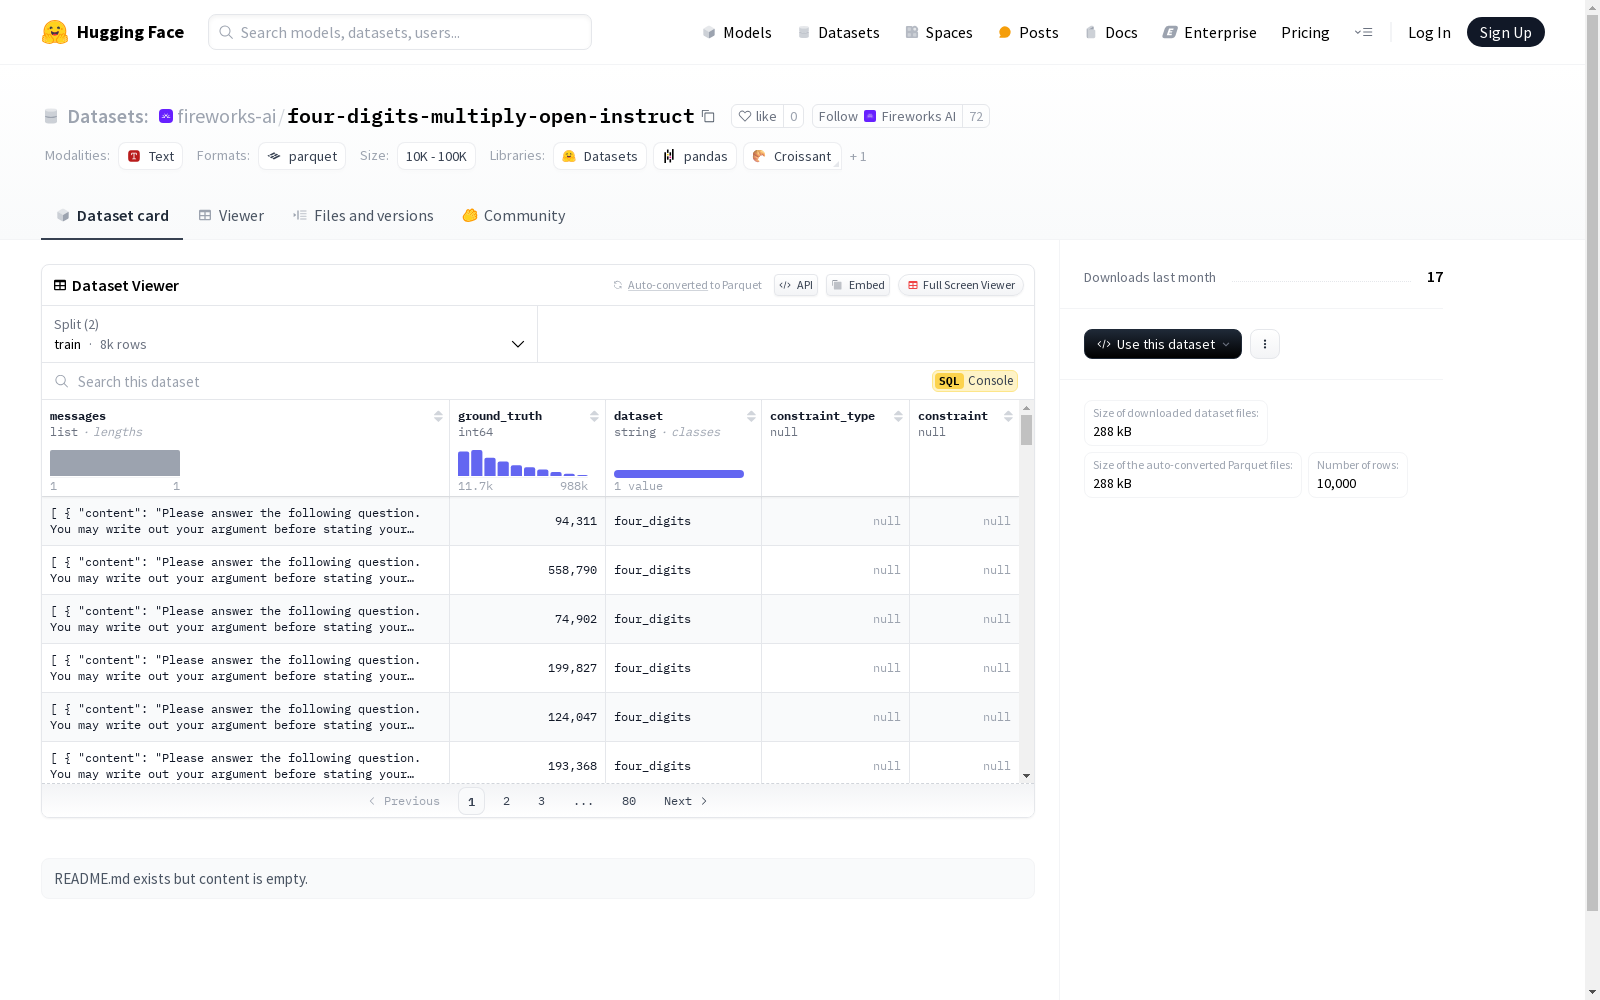Click the table scrollbar down arrow
The height and width of the screenshot is (1000, 1600).
pos(1026,776)
